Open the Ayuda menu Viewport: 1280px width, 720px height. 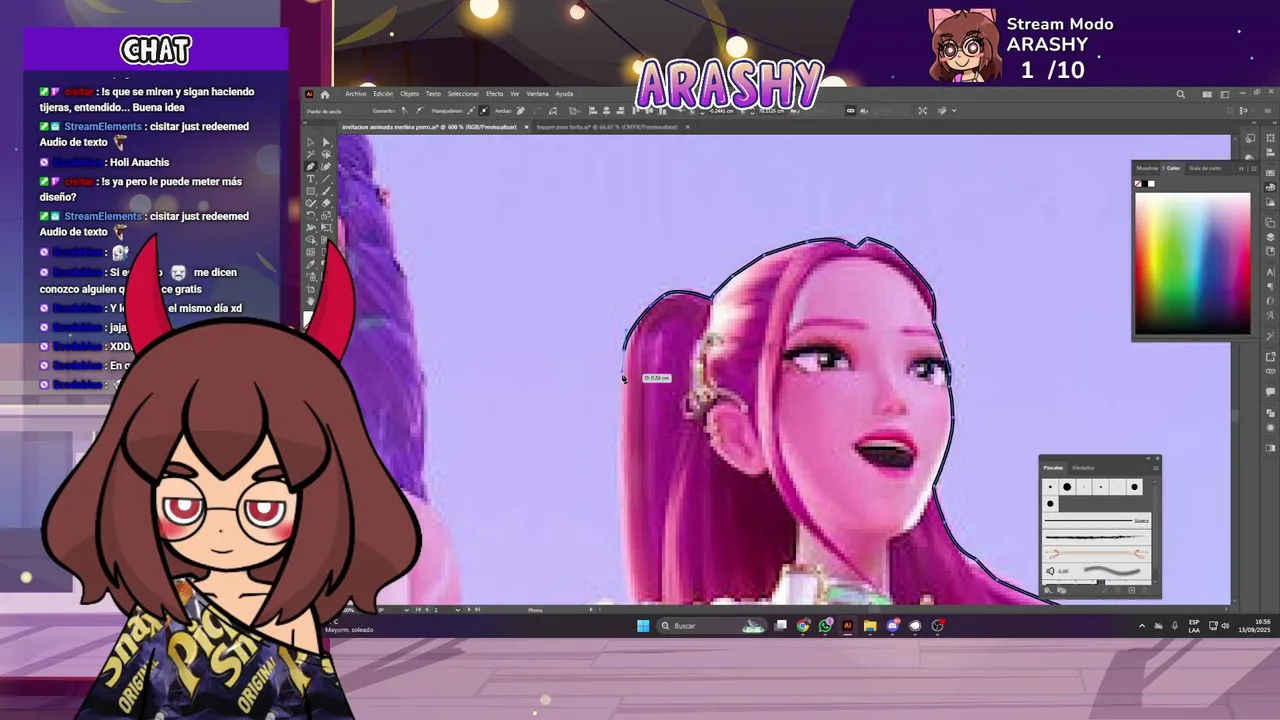pos(565,94)
